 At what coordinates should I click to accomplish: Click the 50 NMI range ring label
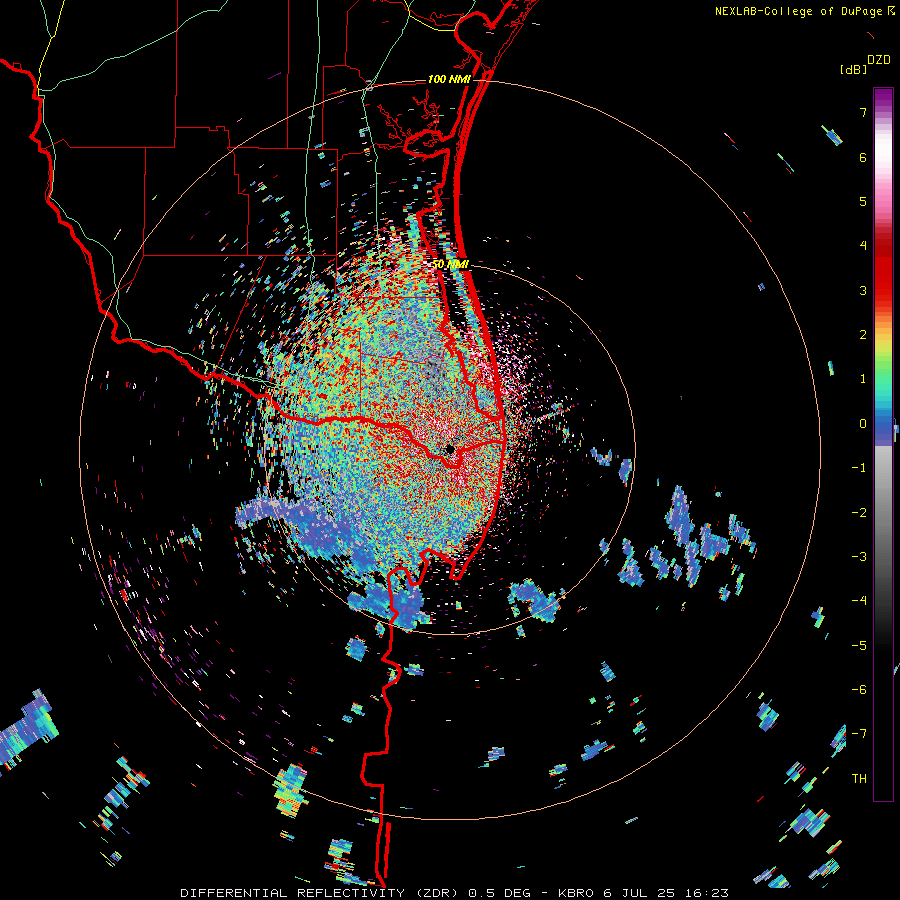(451, 265)
